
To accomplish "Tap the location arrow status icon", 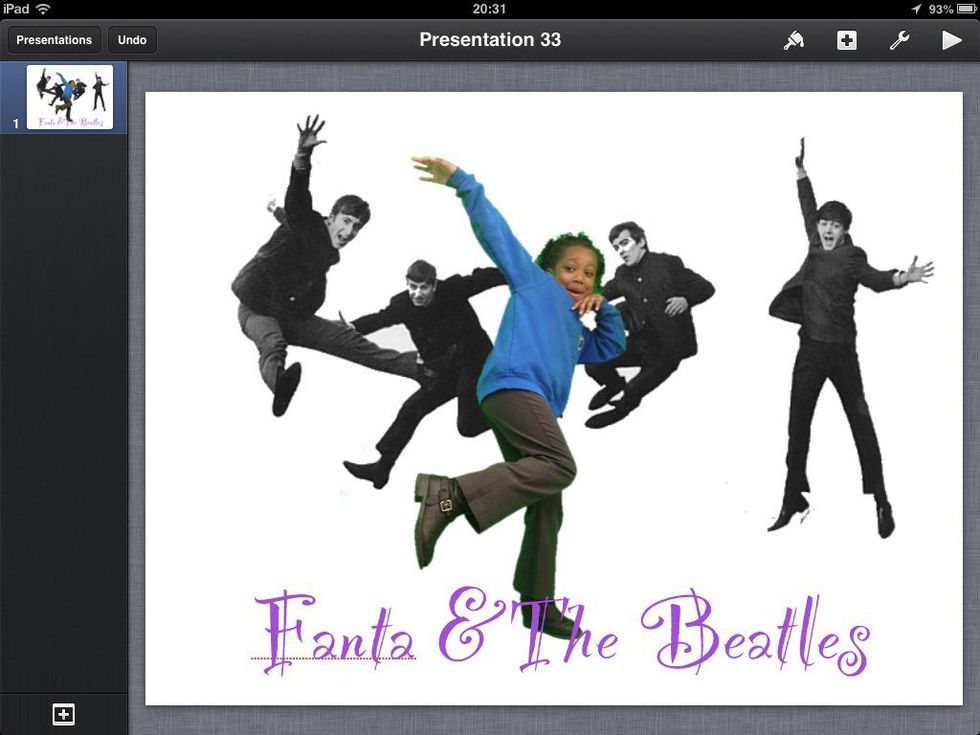I will [916, 9].
